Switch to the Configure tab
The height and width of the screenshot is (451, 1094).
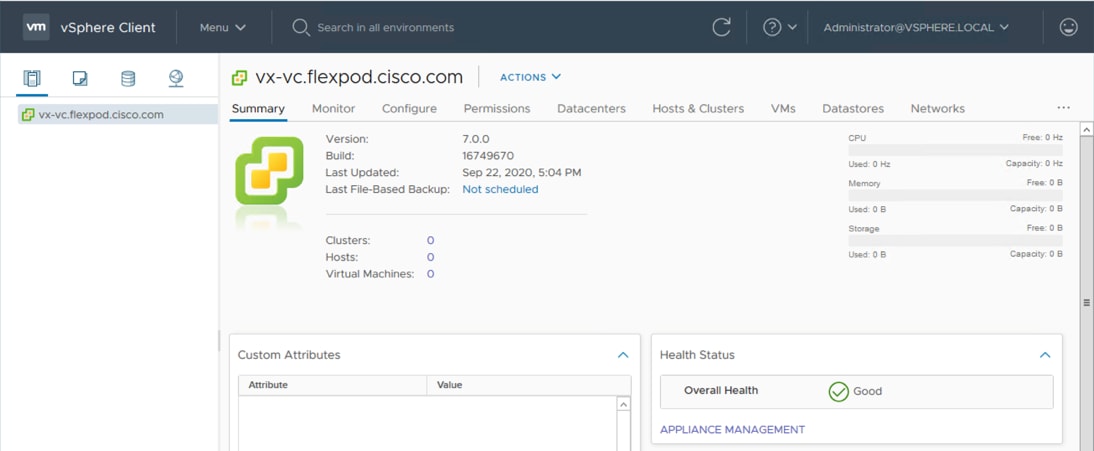click(x=410, y=109)
